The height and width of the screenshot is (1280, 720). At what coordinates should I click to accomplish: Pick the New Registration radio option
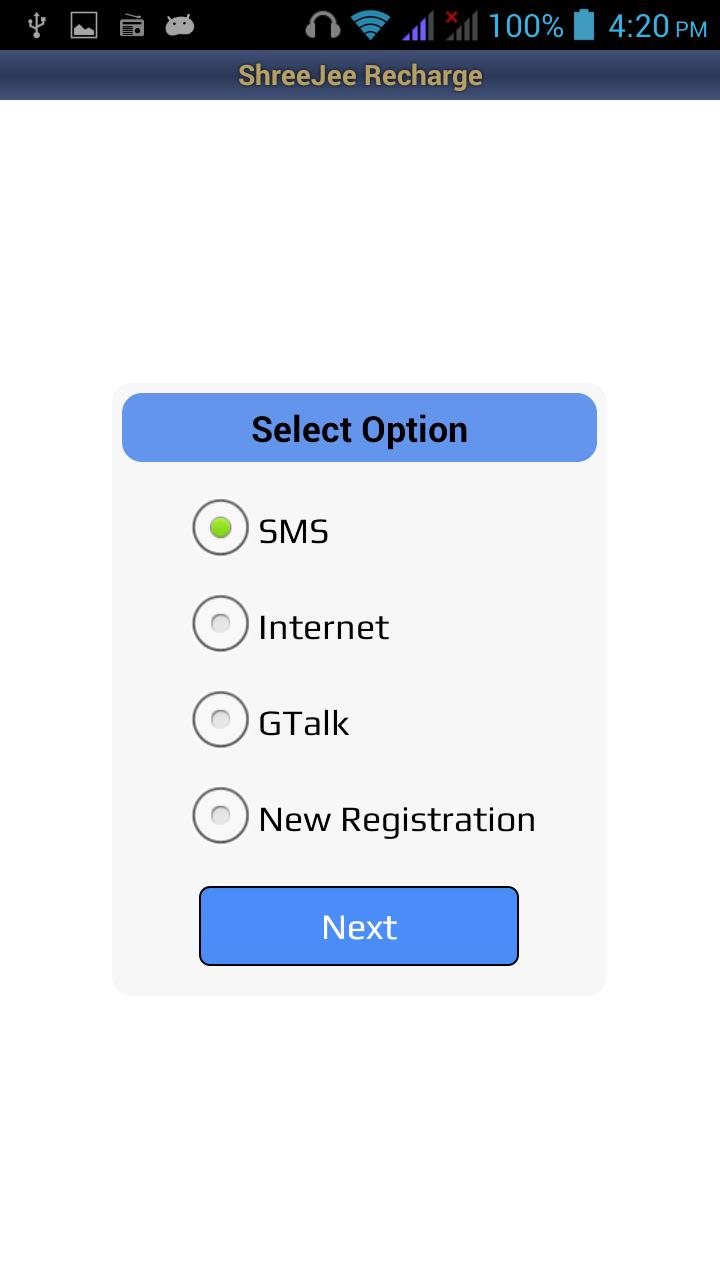[x=220, y=816]
